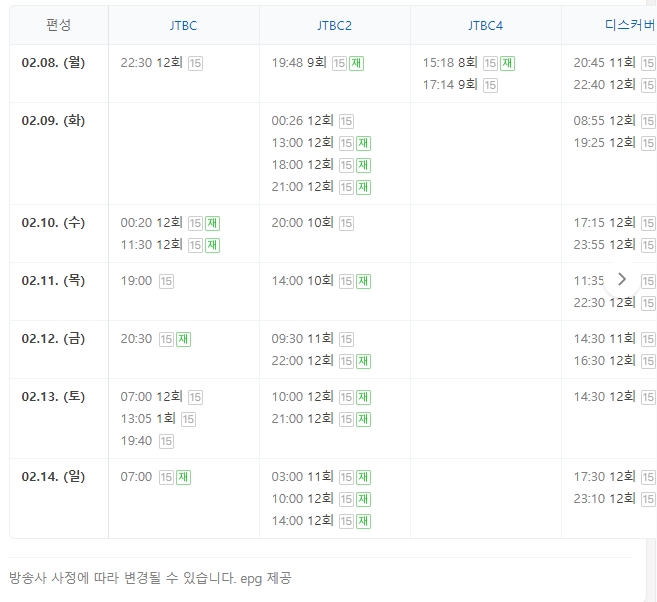This screenshot has height=602, width=657.
Task: Open the JTBC4 channel header link
Action: 486,26
